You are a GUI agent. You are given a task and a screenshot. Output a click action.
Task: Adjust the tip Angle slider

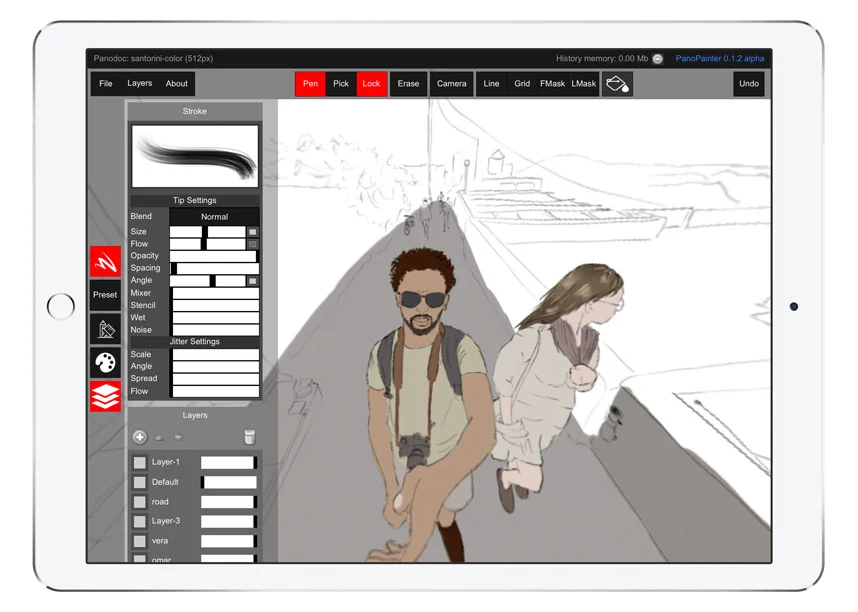[x=208, y=281]
